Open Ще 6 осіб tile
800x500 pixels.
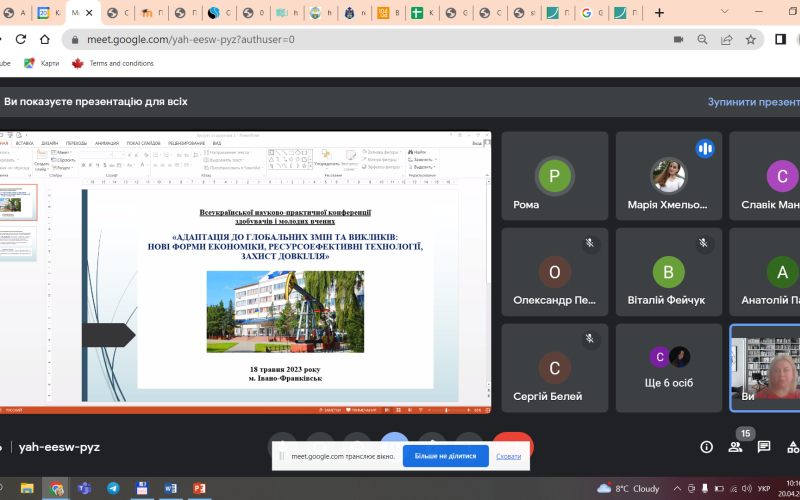668,367
